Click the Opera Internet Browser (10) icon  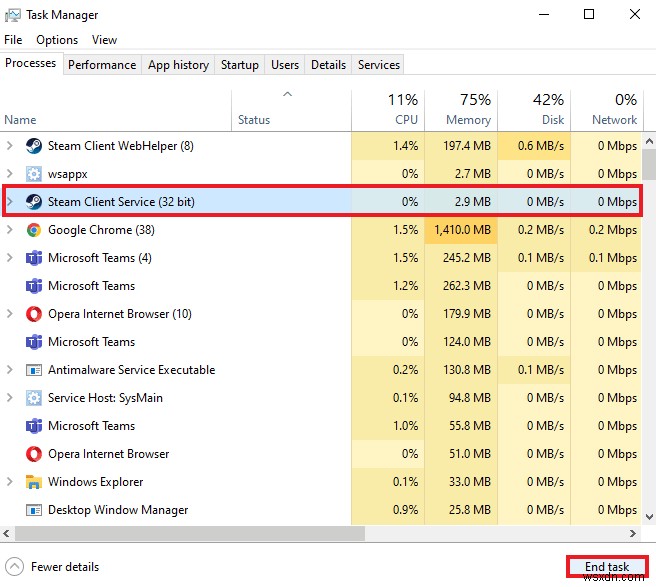coord(33,314)
